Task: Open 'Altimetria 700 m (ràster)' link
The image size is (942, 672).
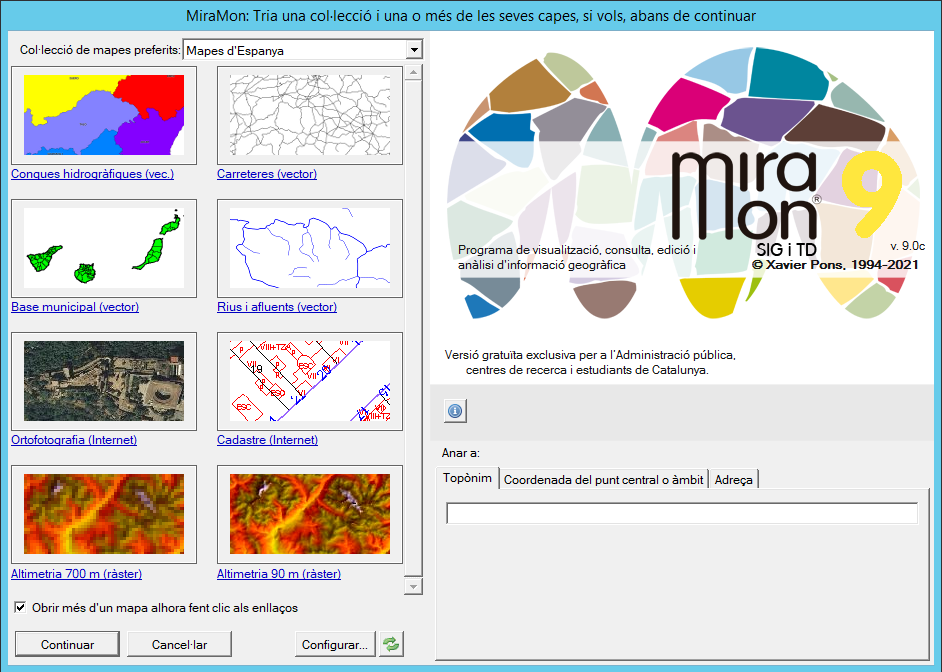Action: 76,574
